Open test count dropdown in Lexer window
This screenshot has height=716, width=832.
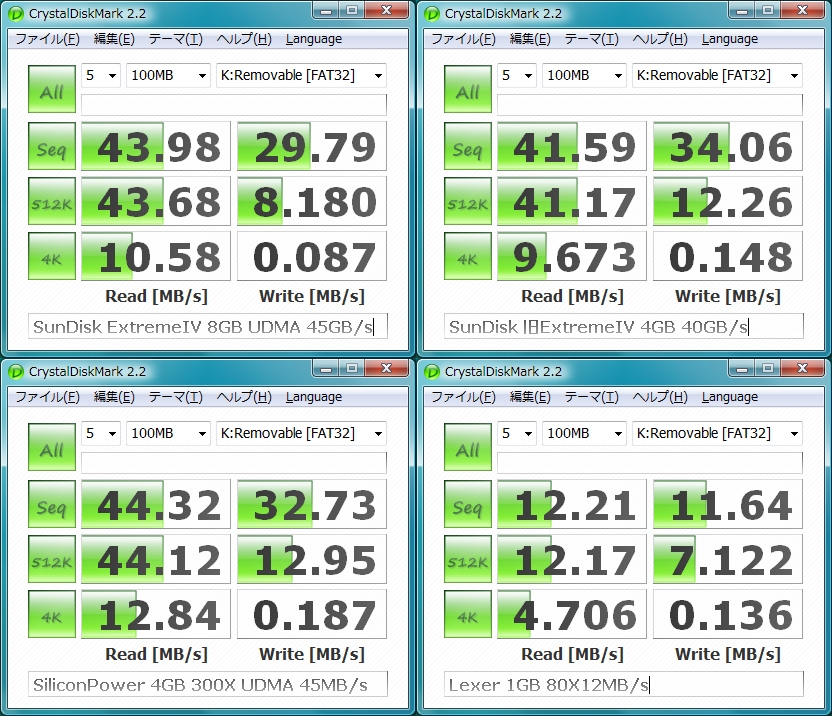[x=517, y=434]
